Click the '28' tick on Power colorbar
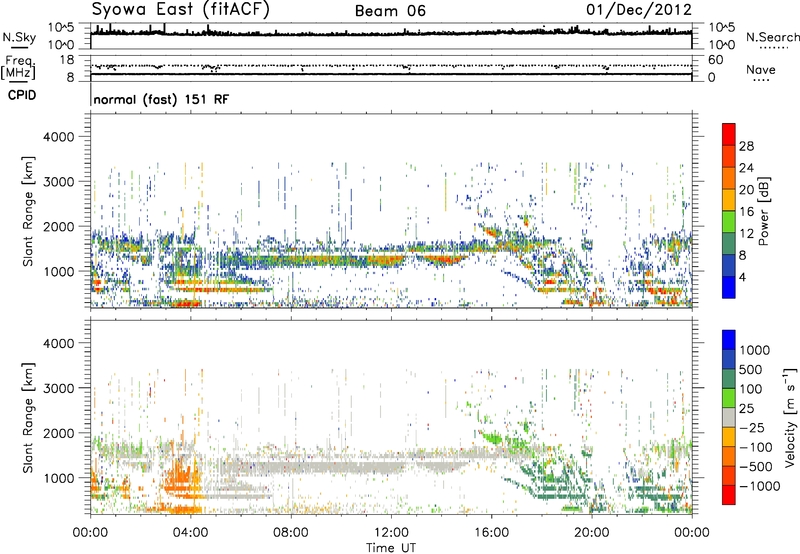 [746, 146]
